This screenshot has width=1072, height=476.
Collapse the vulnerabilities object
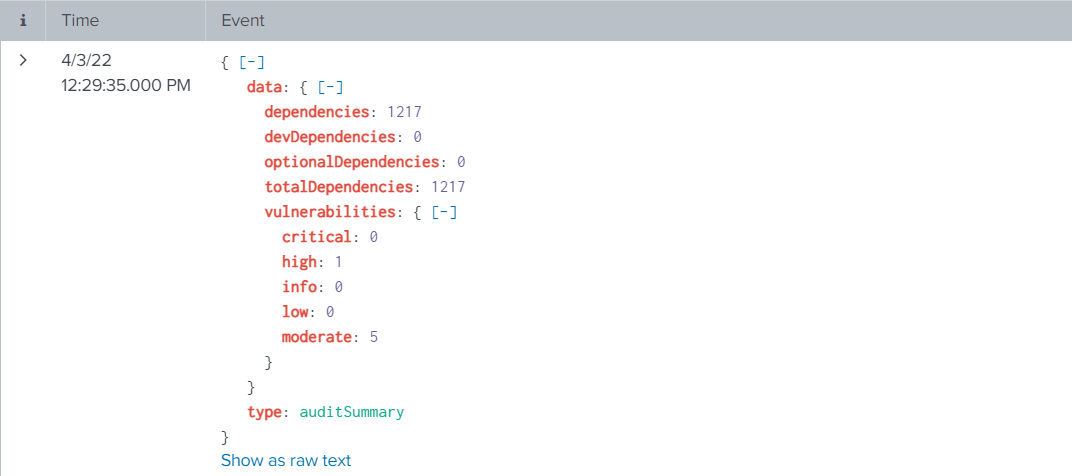coord(444,212)
